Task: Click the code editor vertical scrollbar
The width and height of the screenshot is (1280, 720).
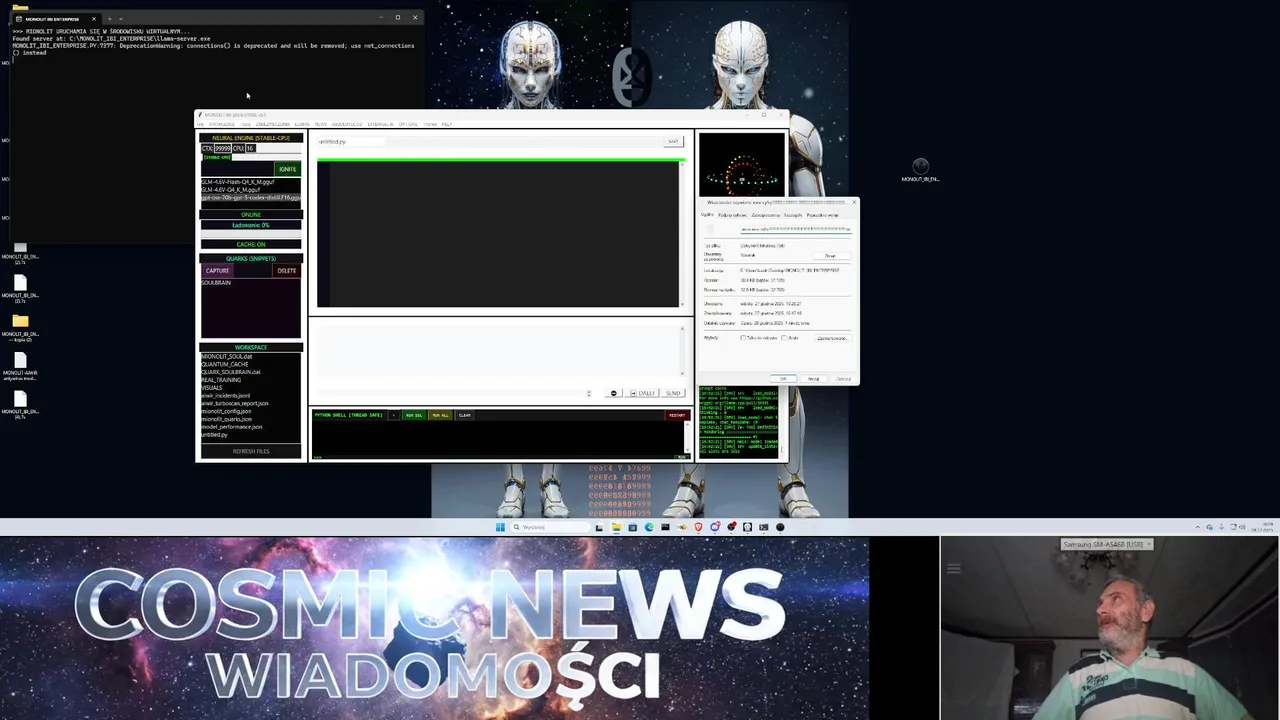Action: point(683,234)
